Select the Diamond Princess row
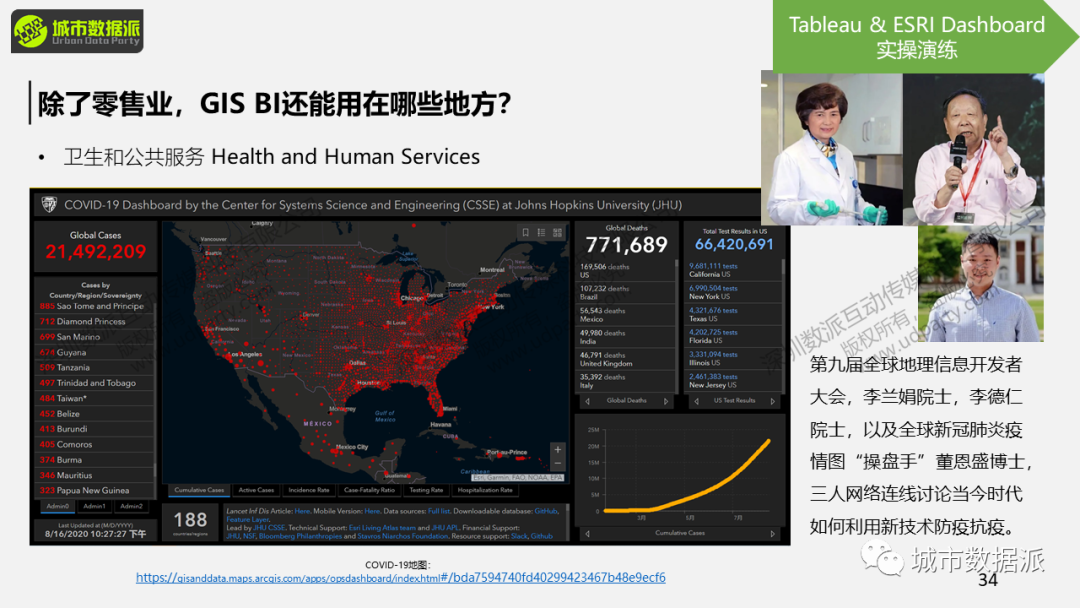Viewport: 1080px width, 608px height. (x=94, y=322)
